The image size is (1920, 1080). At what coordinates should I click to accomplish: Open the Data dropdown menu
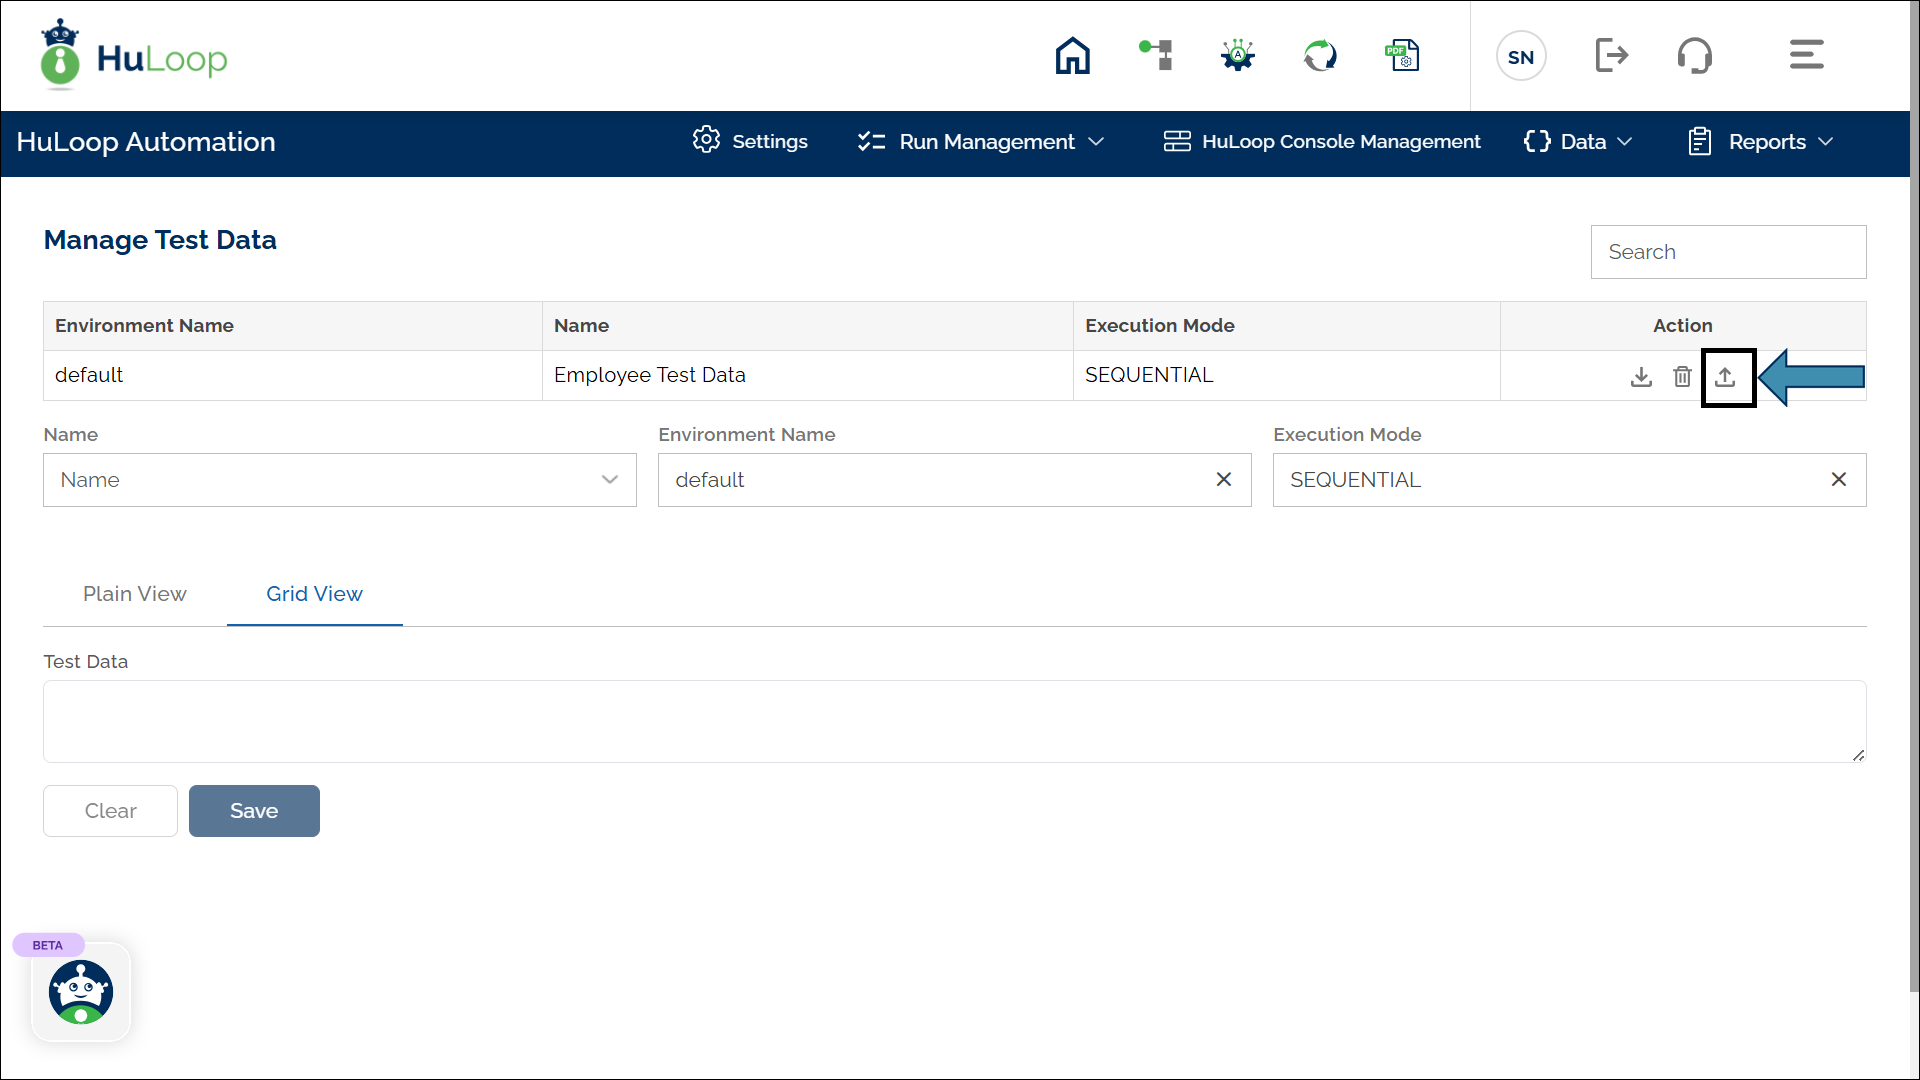point(1578,142)
